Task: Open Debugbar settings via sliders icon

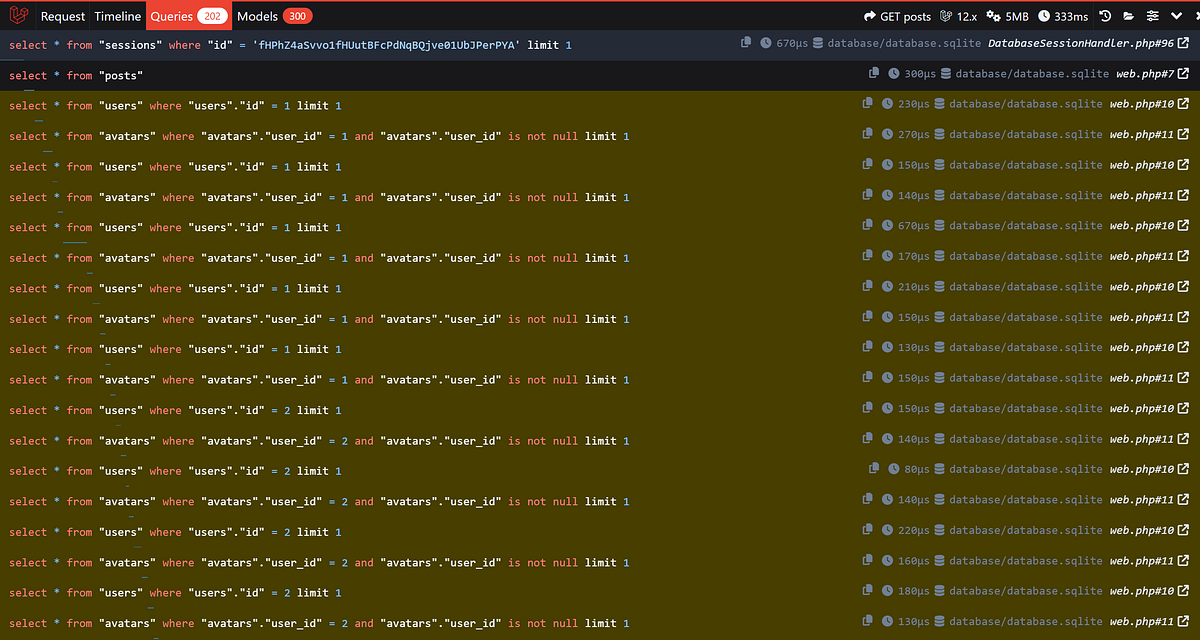Action: click(1152, 15)
